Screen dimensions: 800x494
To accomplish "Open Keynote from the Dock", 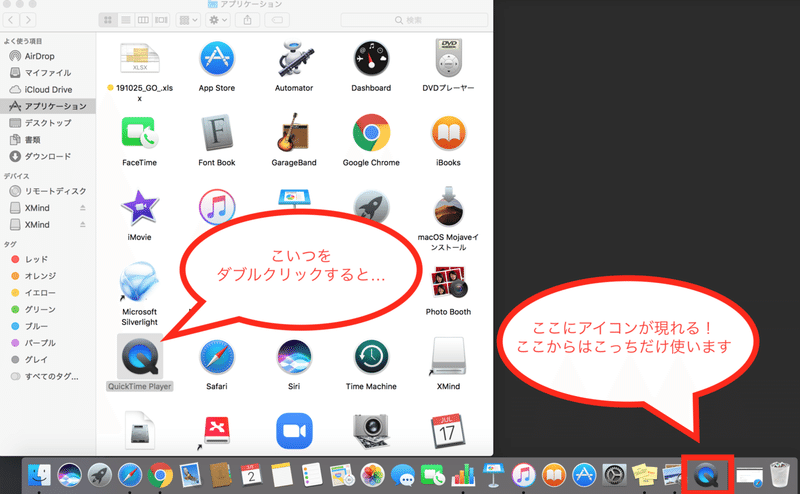I will [493, 475].
